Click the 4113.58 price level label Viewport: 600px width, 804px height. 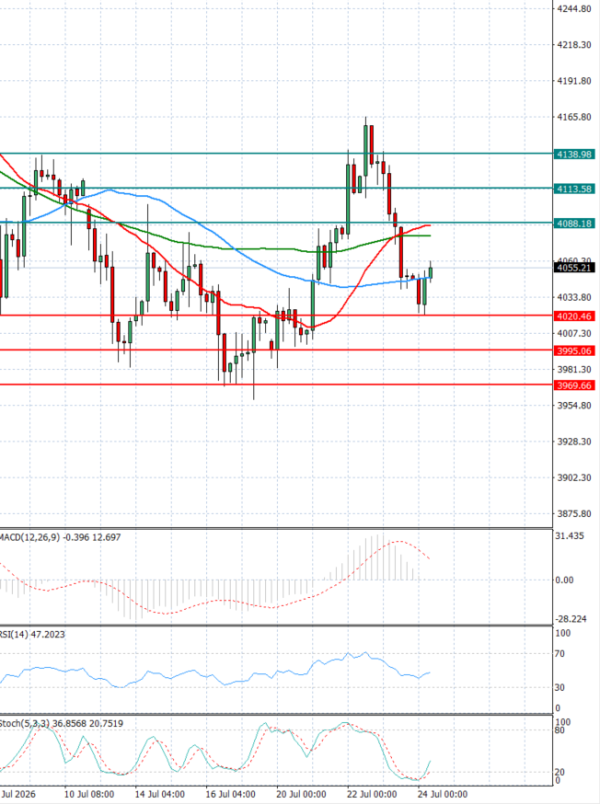tap(574, 189)
